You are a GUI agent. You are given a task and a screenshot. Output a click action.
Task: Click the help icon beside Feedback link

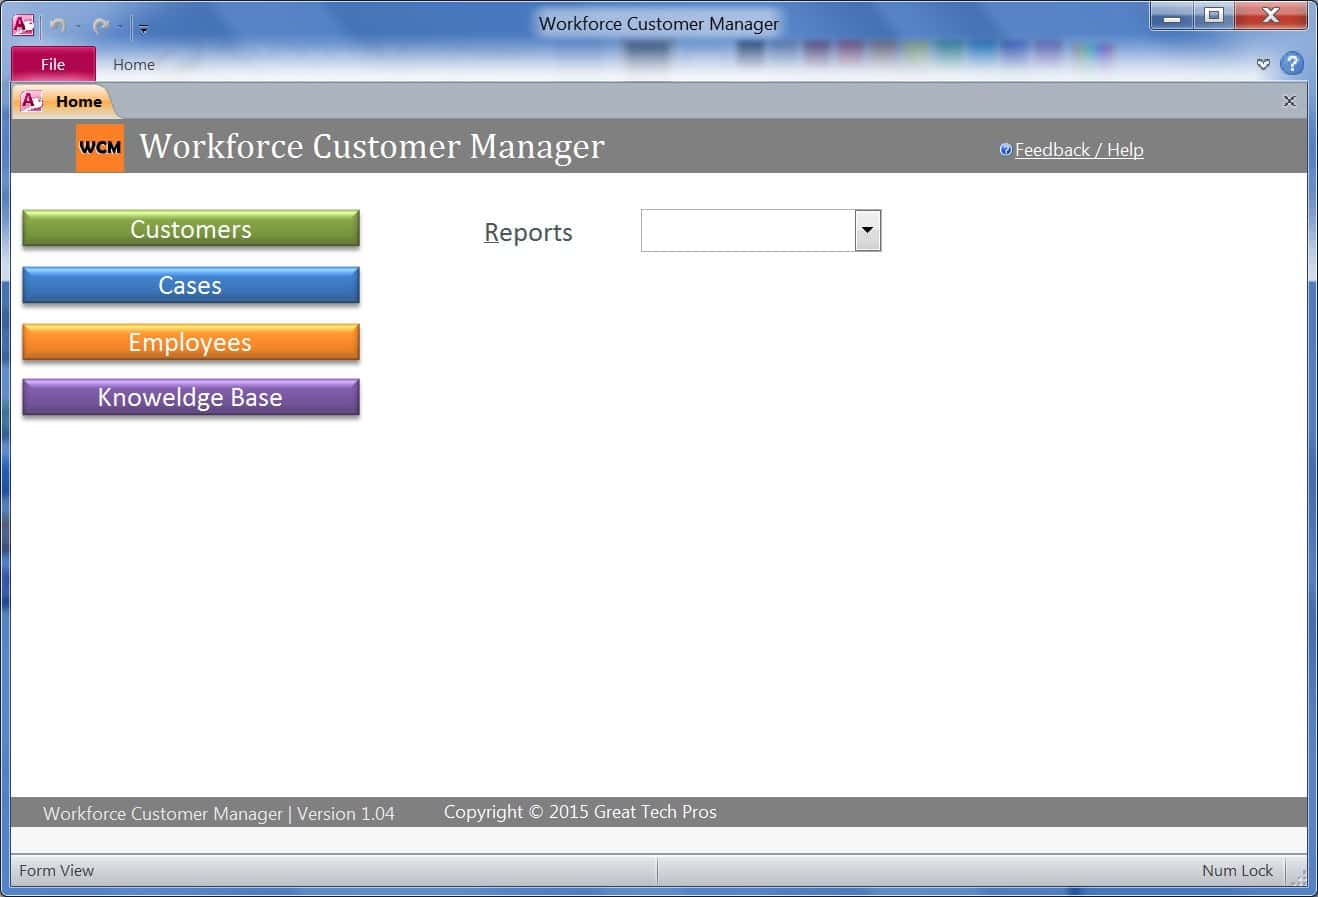point(1006,150)
